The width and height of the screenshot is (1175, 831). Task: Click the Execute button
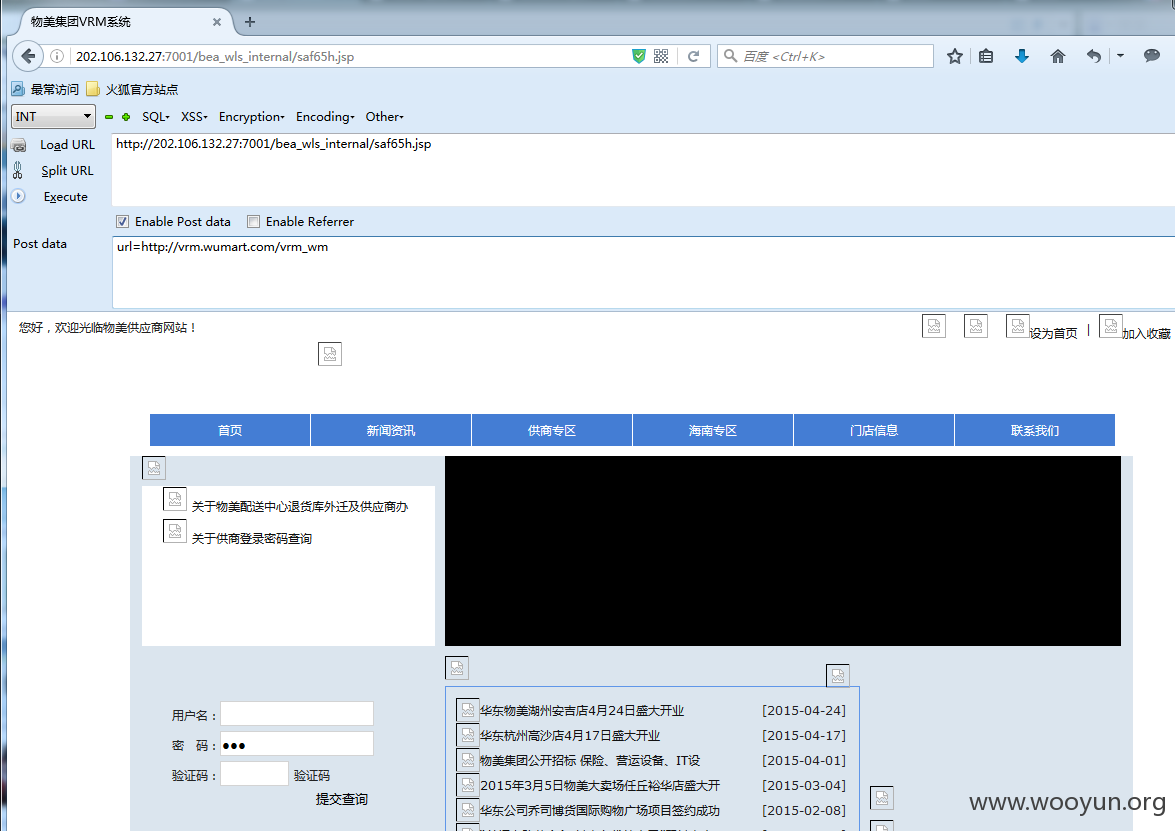[66, 197]
